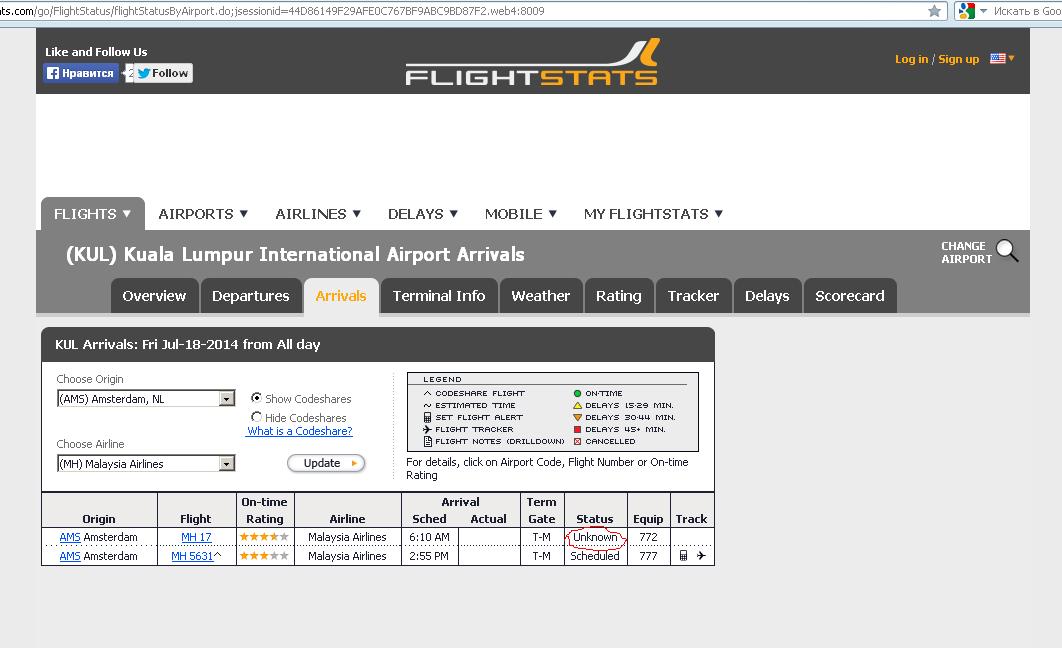Open the US flag language selector
Viewport: 1062px width, 648px height.
click(x=1002, y=58)
